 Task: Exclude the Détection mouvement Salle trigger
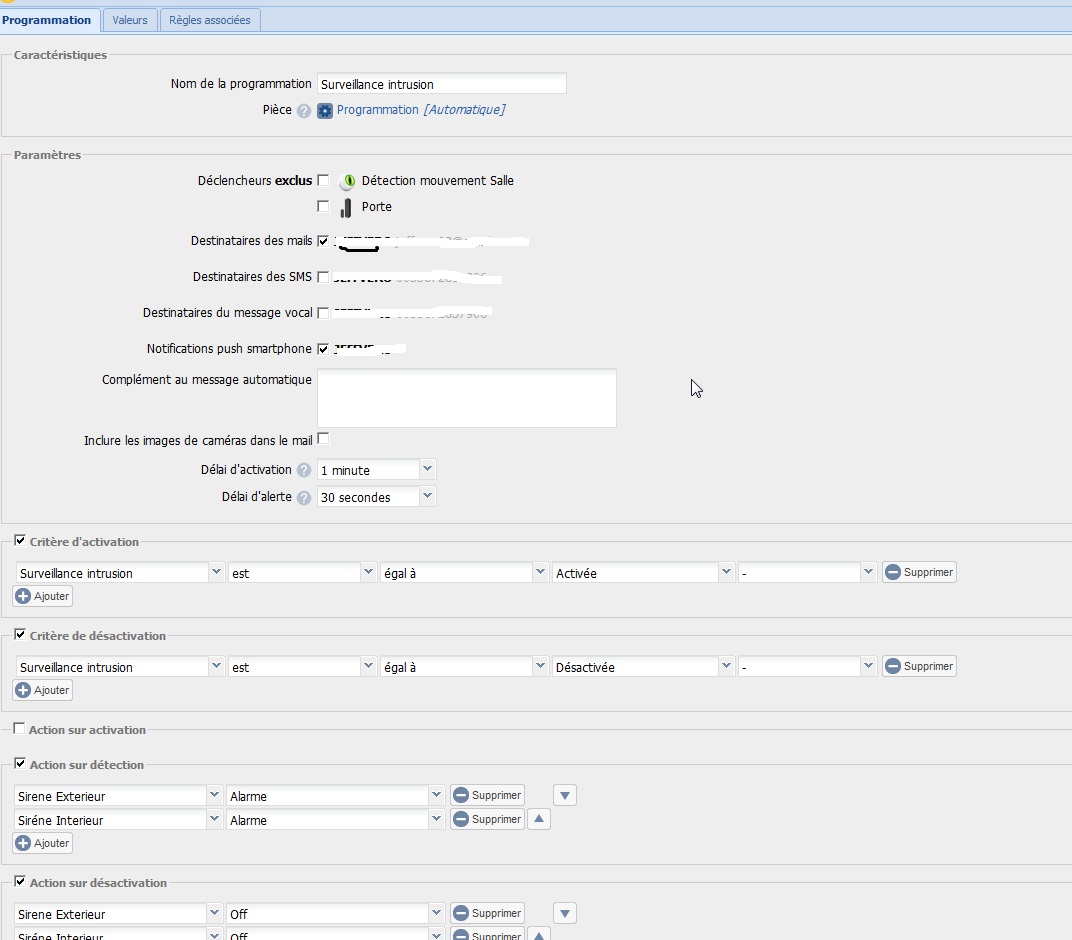coord(323,181)
